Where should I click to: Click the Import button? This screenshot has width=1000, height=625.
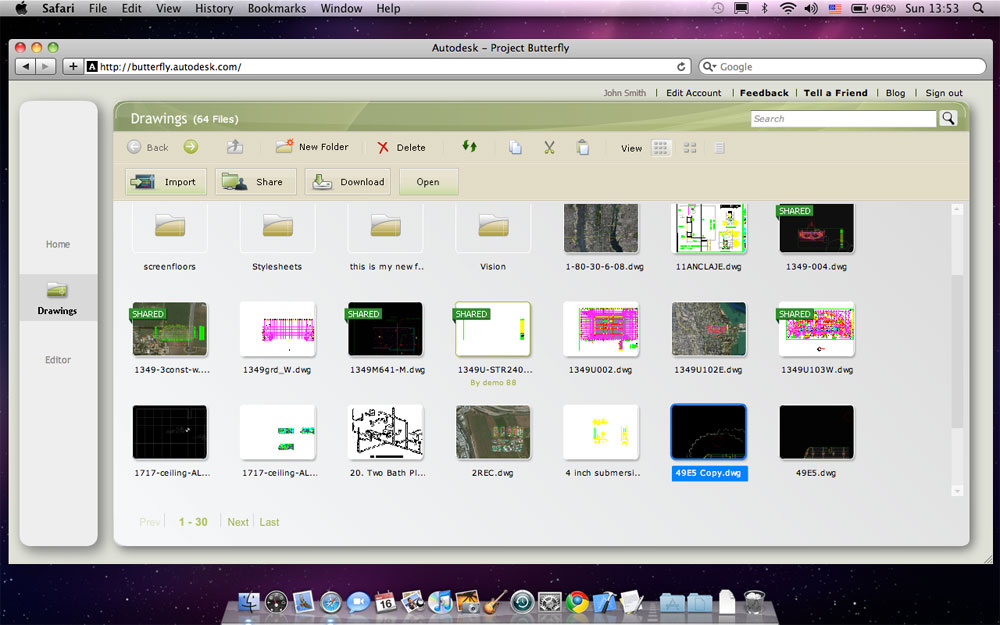[166, 182]
